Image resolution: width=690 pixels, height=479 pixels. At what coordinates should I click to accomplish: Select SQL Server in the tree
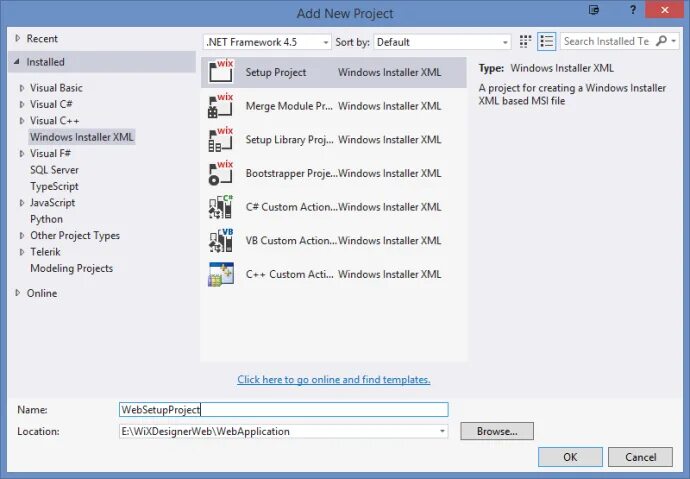tap(54, 170)
